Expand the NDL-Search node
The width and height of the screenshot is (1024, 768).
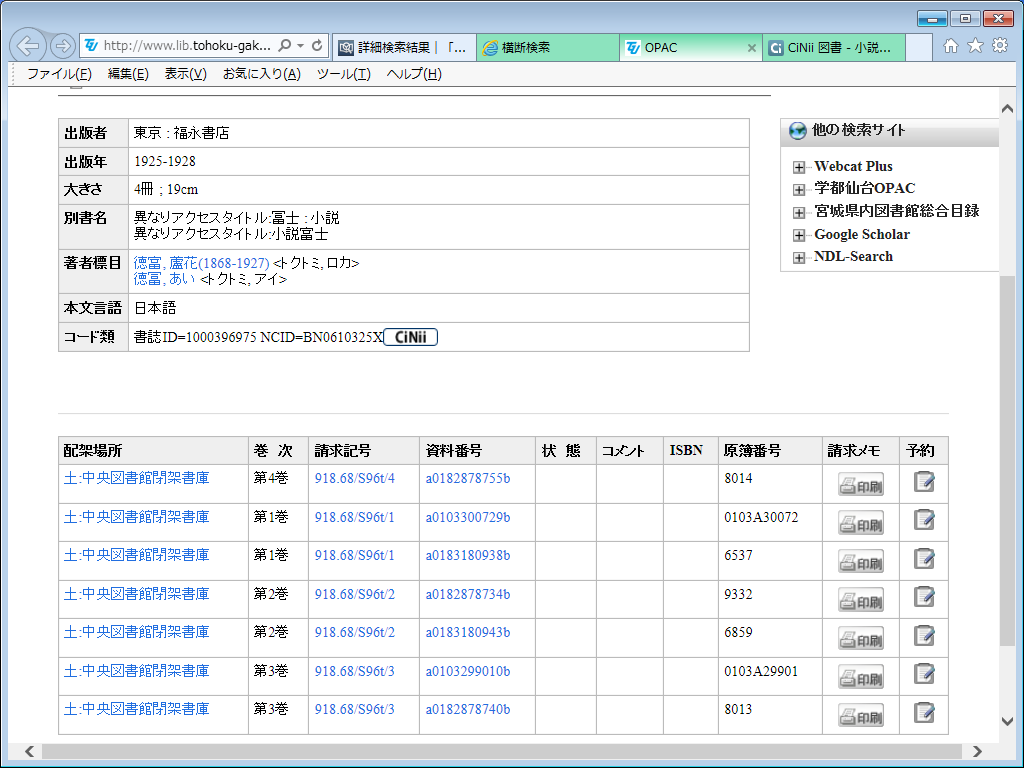[x=799, y=257]
